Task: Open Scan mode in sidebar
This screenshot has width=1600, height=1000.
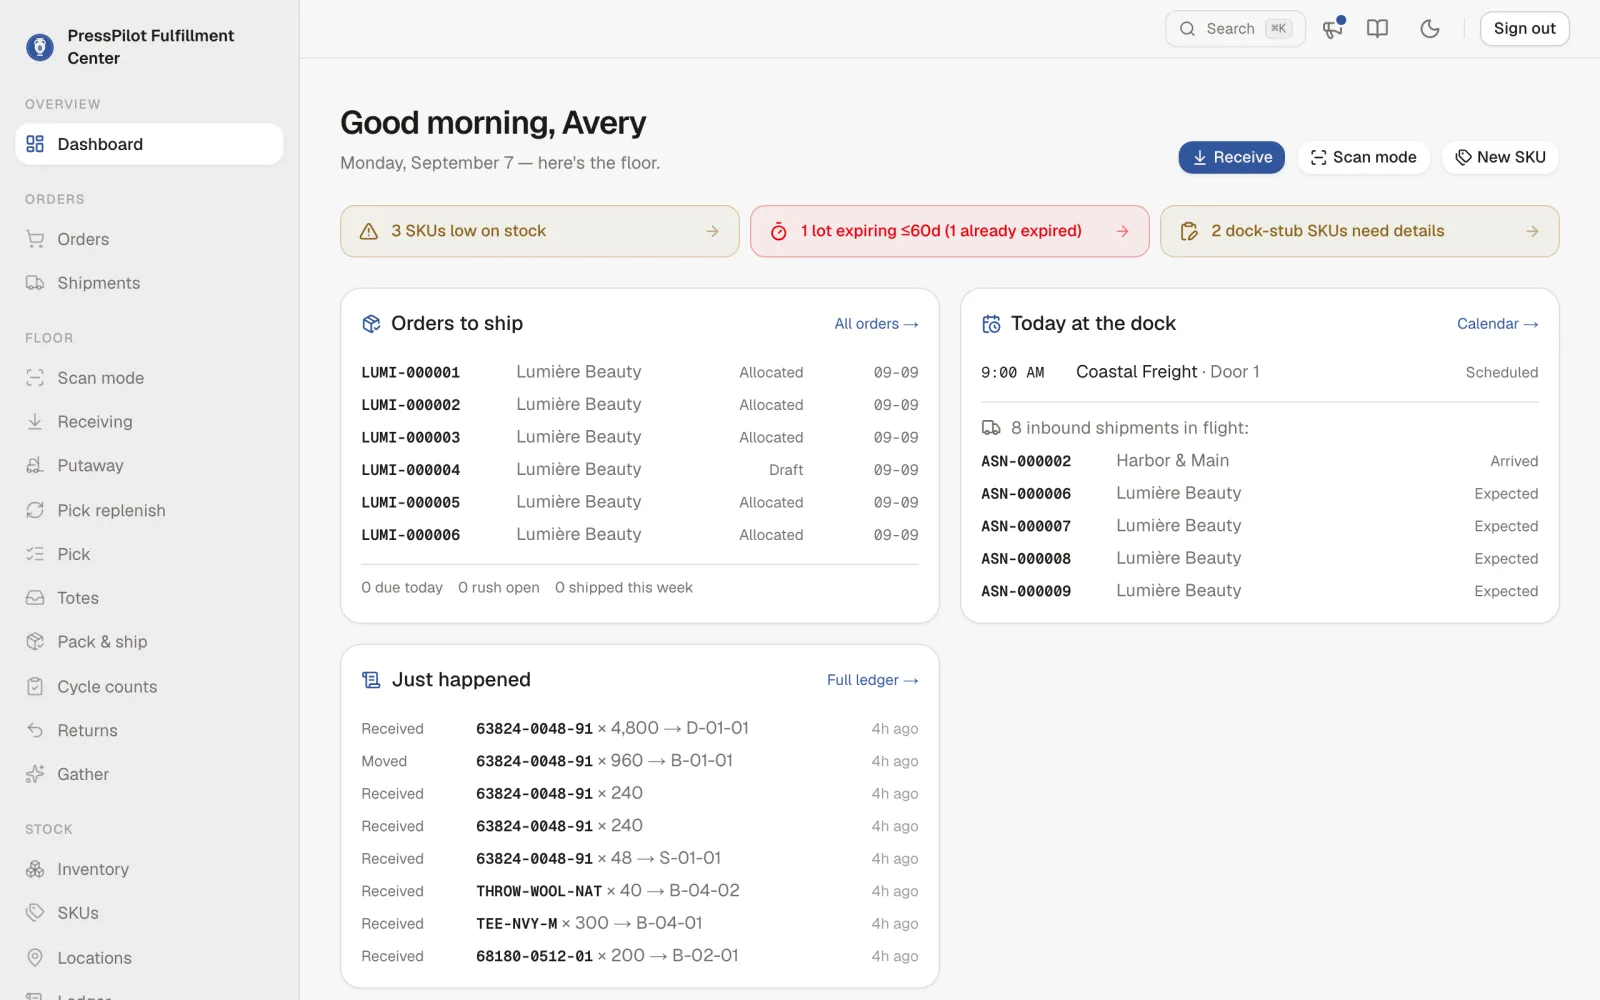Action: [x=149, y=378]
